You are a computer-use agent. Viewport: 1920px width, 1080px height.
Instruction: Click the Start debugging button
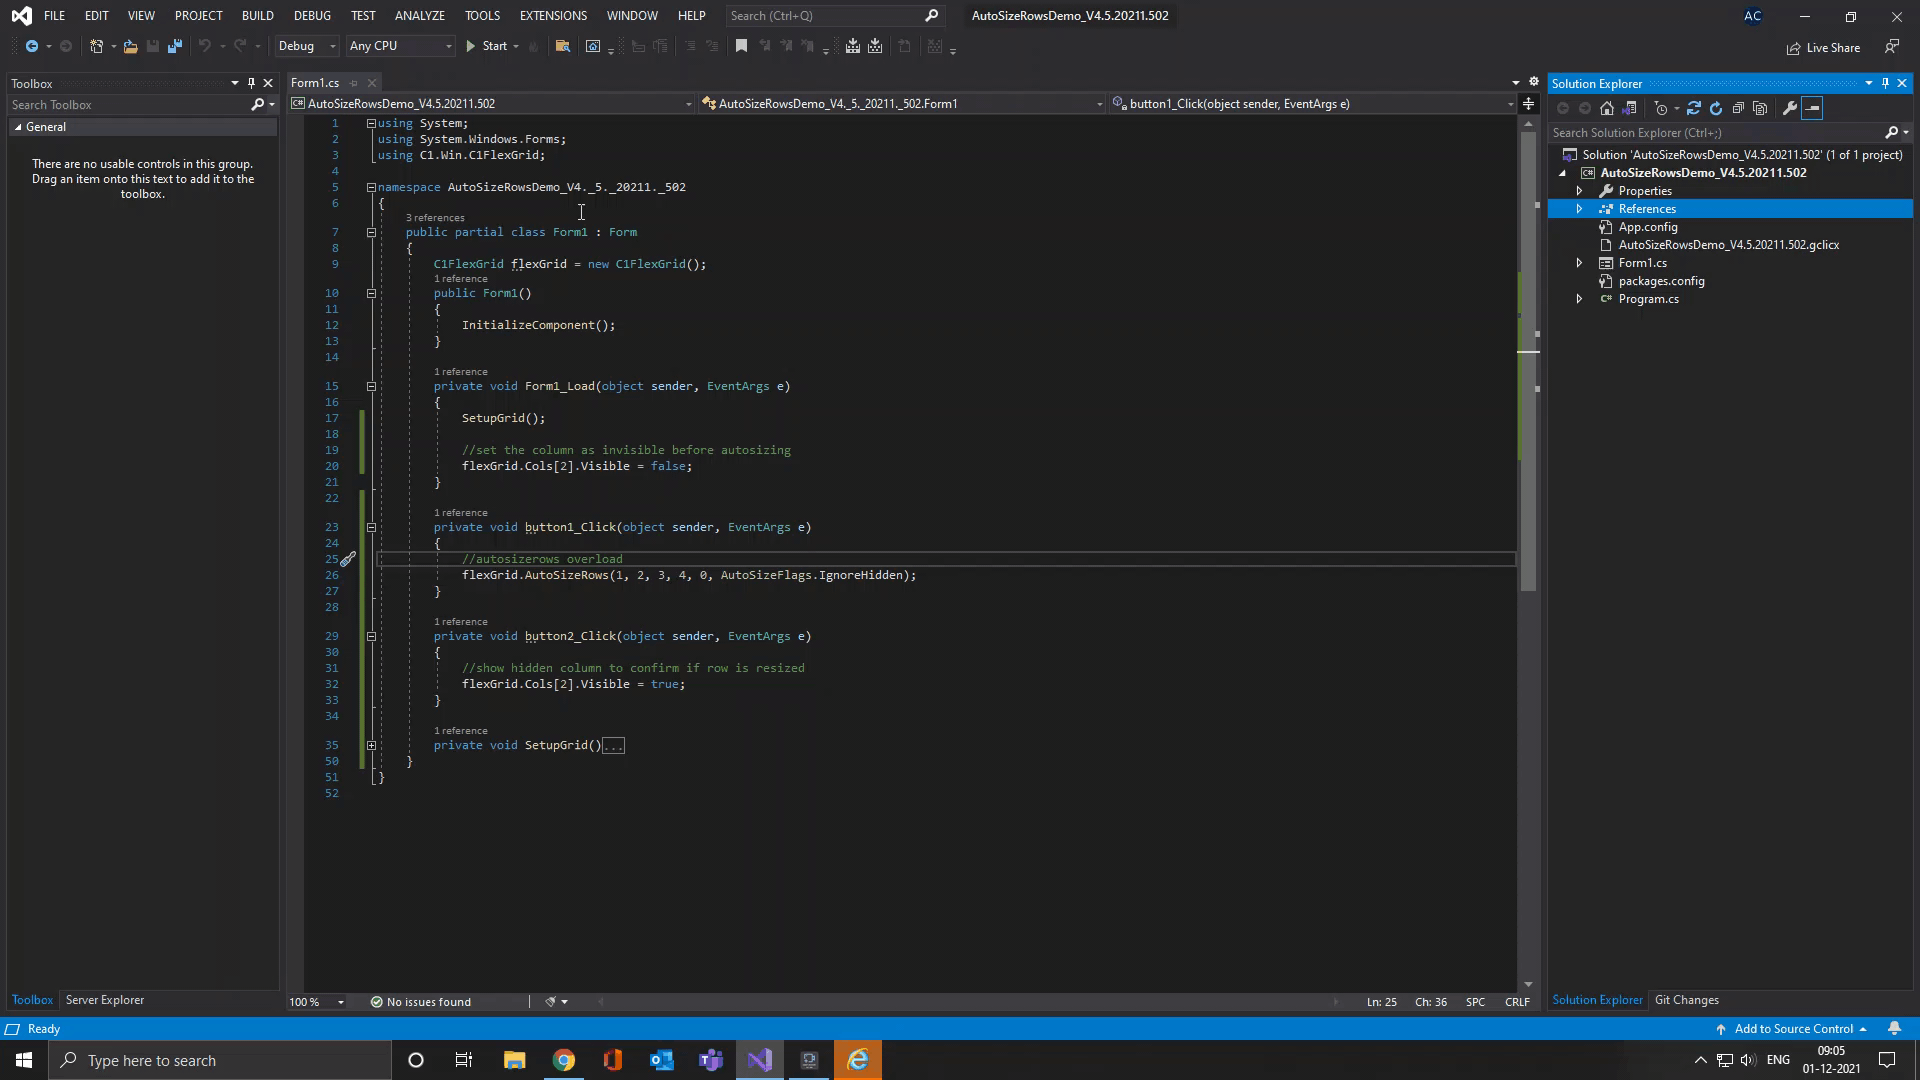click(487, 46)
